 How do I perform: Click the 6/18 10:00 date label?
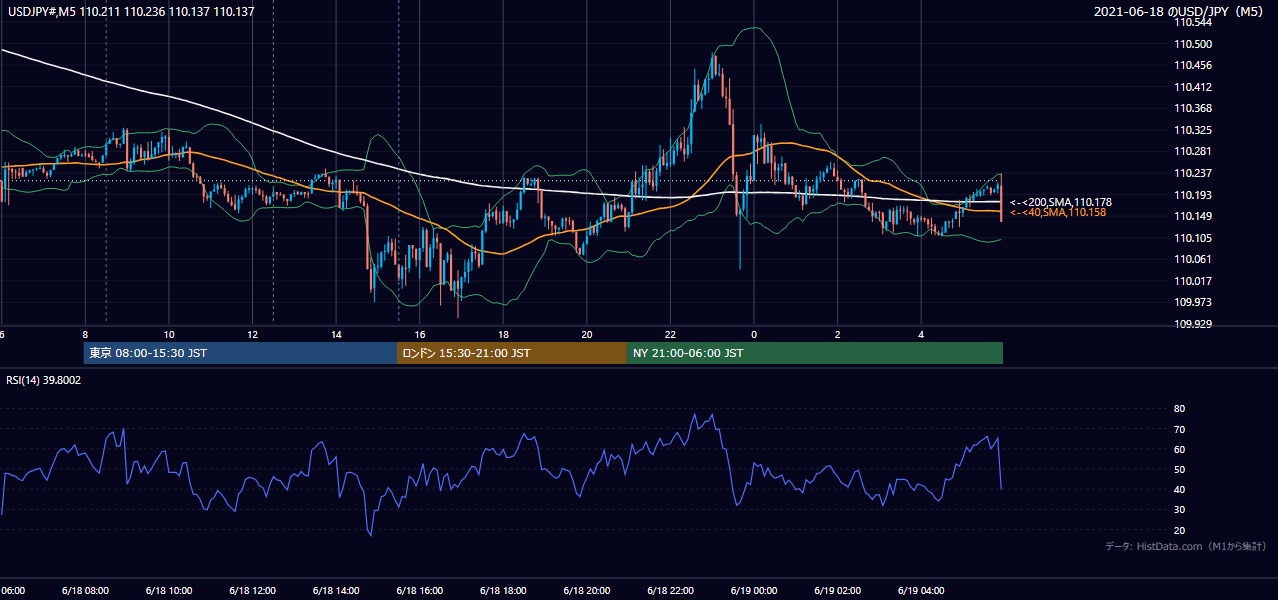click(168, 591)
